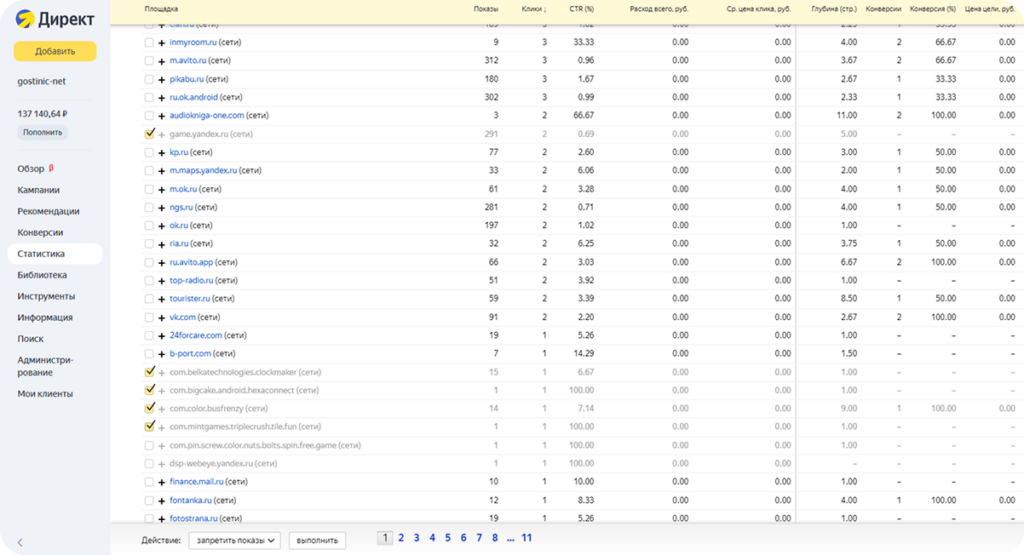Open Мои клиенты in the sidebar
The width and height of the screenshot is (1024, 555).
click(45, 394)
